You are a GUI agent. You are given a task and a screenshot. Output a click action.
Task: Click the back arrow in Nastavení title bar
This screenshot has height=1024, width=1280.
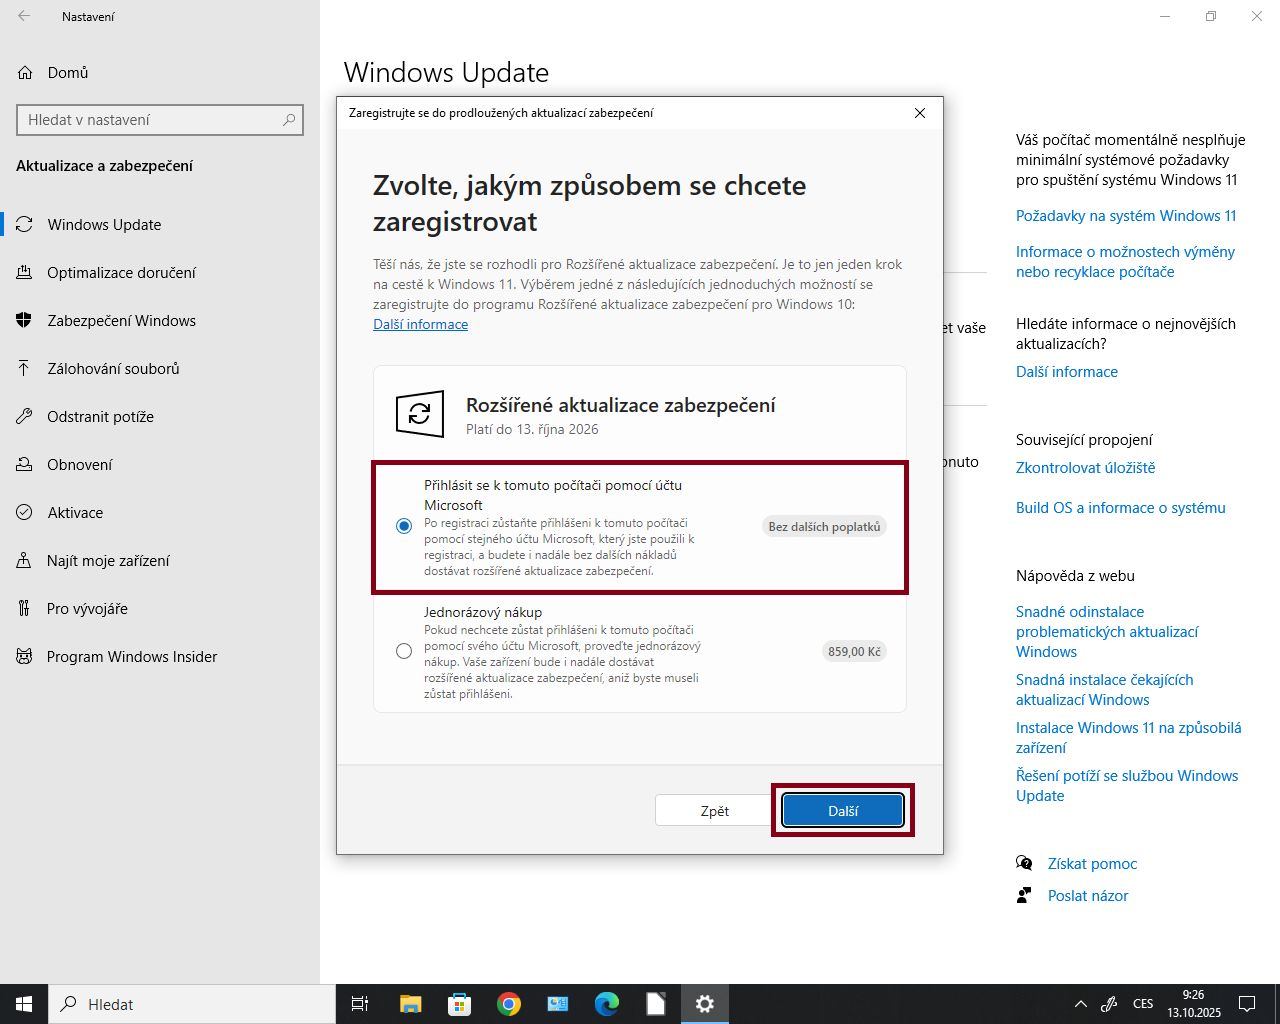(x=24, y=16)
